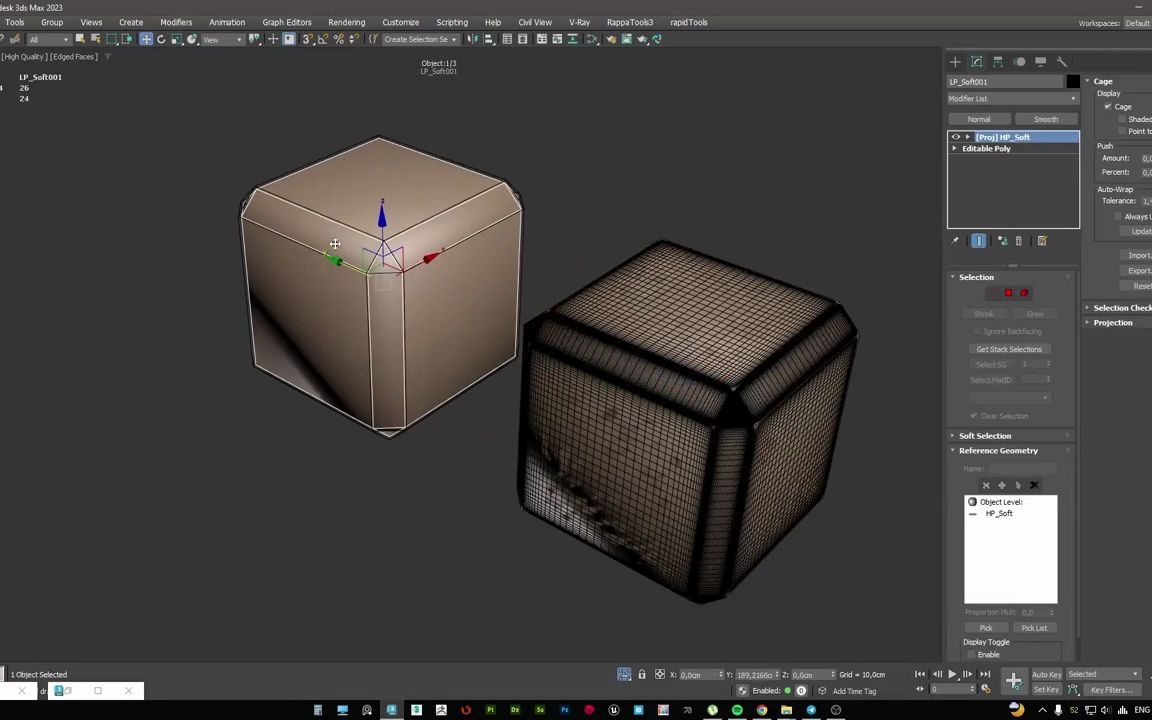This screenshot has width=1152, height=720.
Task: Open the Rendering menu
Action: [347, 22]
